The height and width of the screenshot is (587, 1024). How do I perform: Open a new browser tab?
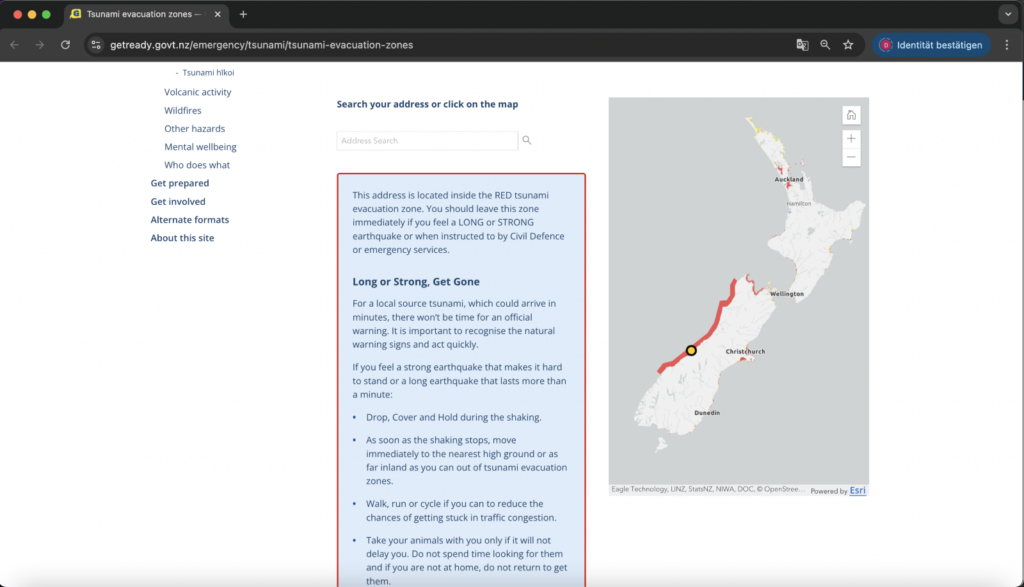pyautogui.click(x=243, y=14)
